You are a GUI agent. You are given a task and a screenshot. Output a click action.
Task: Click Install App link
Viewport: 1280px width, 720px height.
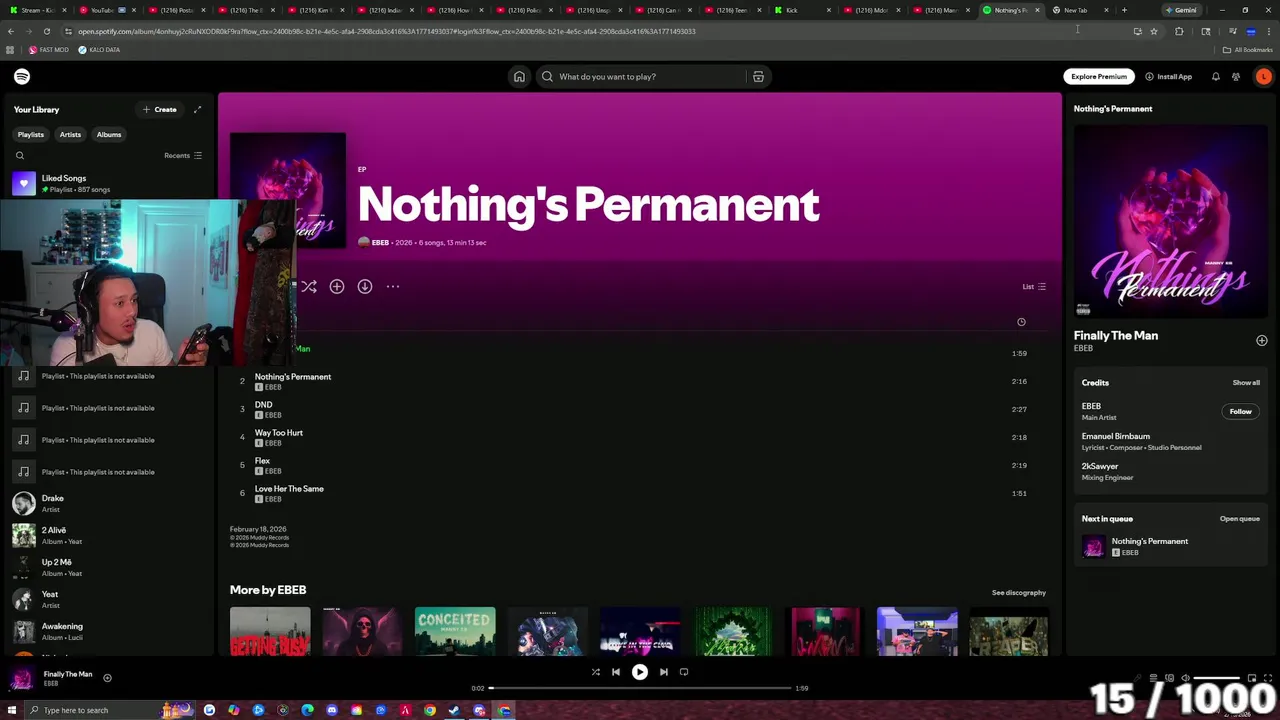(1168, 76)
